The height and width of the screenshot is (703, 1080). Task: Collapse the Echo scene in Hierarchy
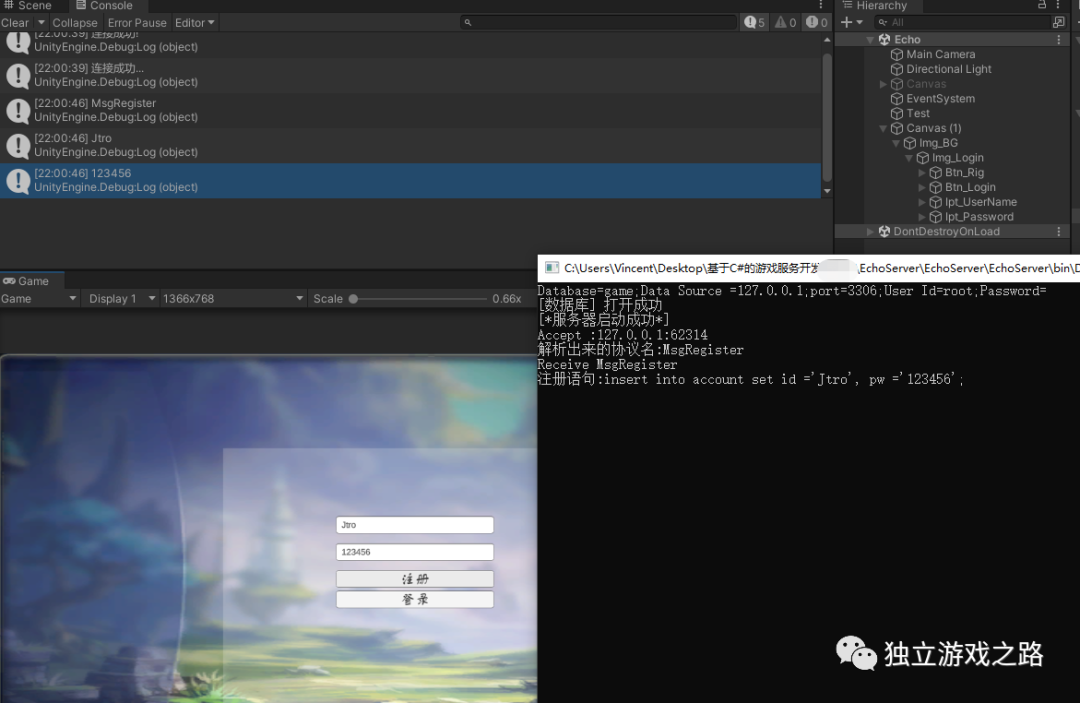pos(870,40)
